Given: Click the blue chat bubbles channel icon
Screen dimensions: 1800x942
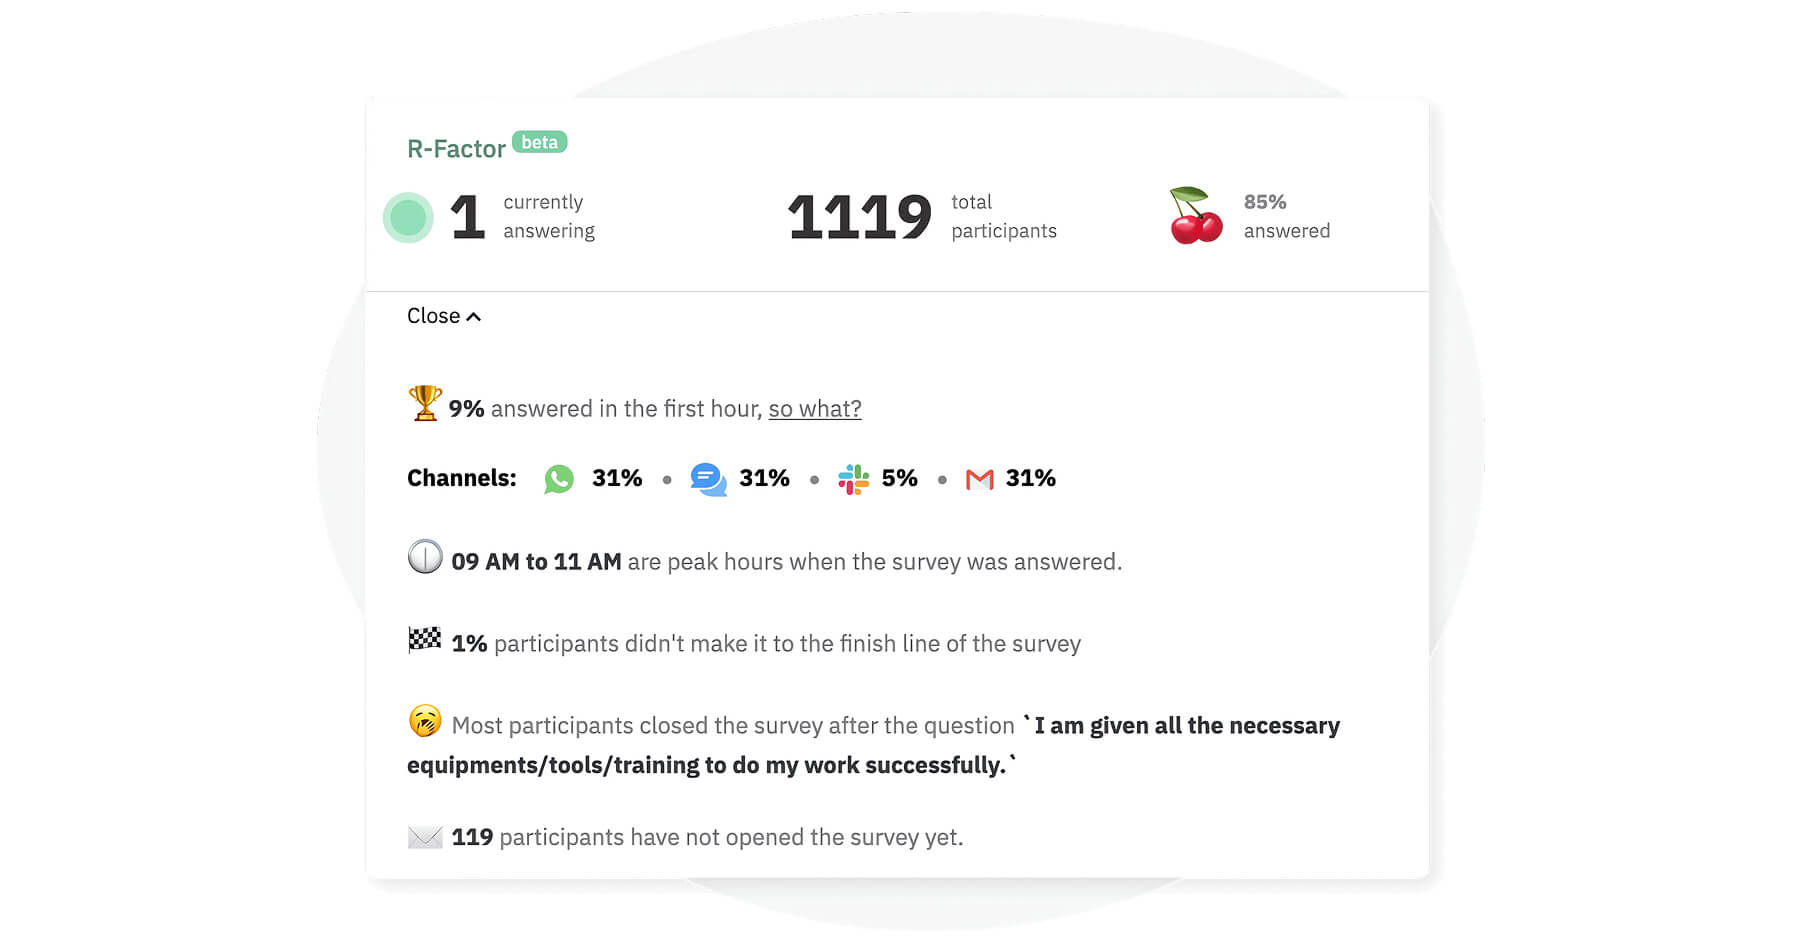Looking at the screenshot, I should tap(708, 479).
